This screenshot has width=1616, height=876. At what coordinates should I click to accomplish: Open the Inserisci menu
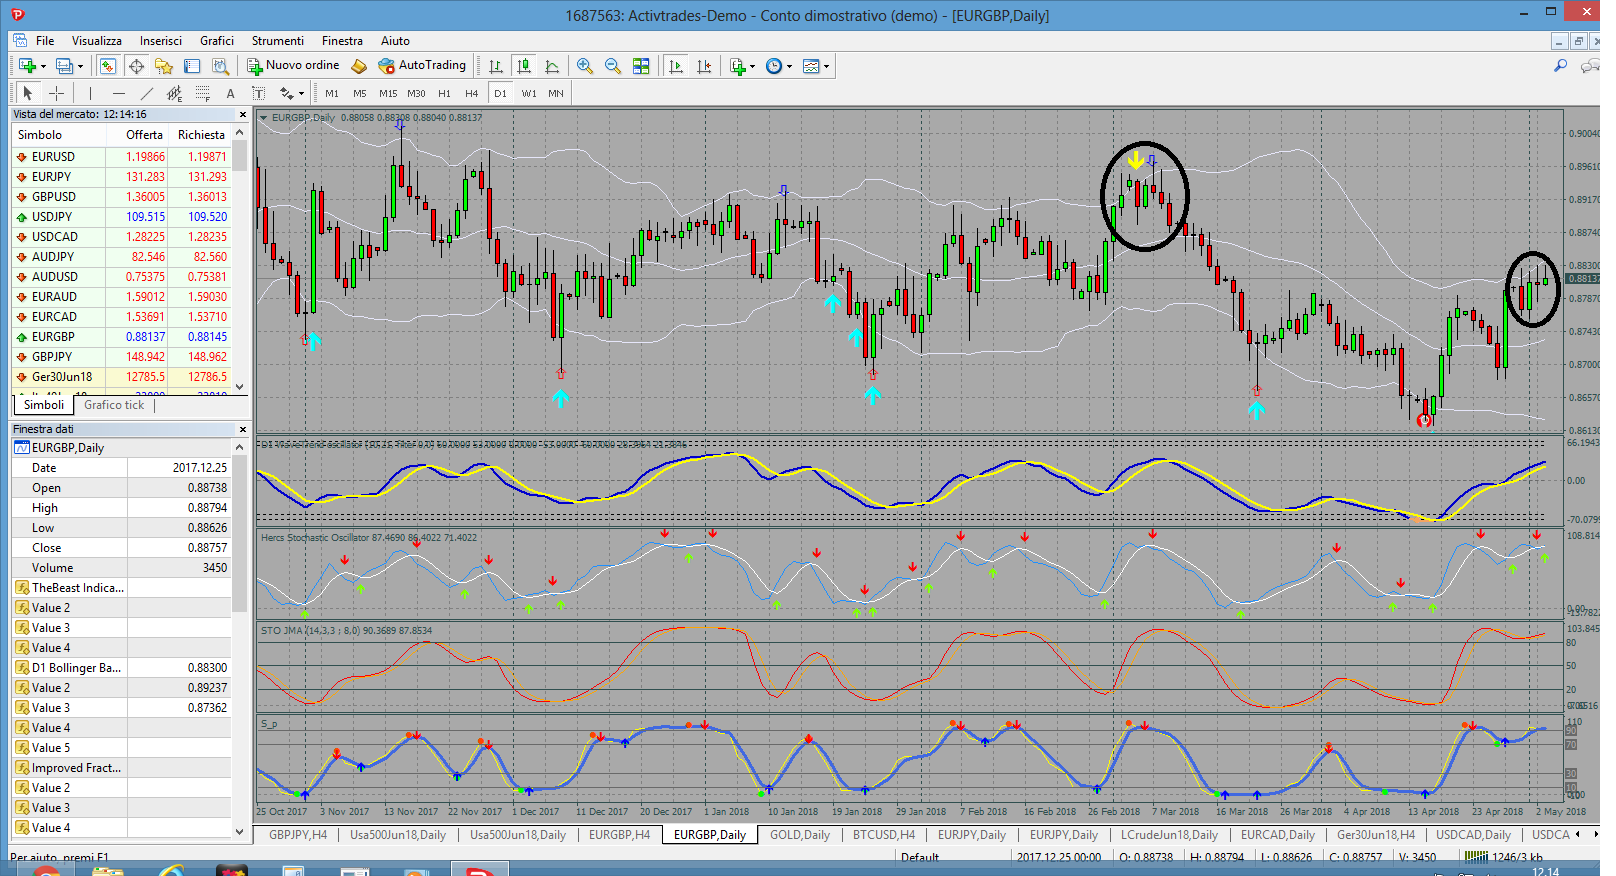(161, 41)
